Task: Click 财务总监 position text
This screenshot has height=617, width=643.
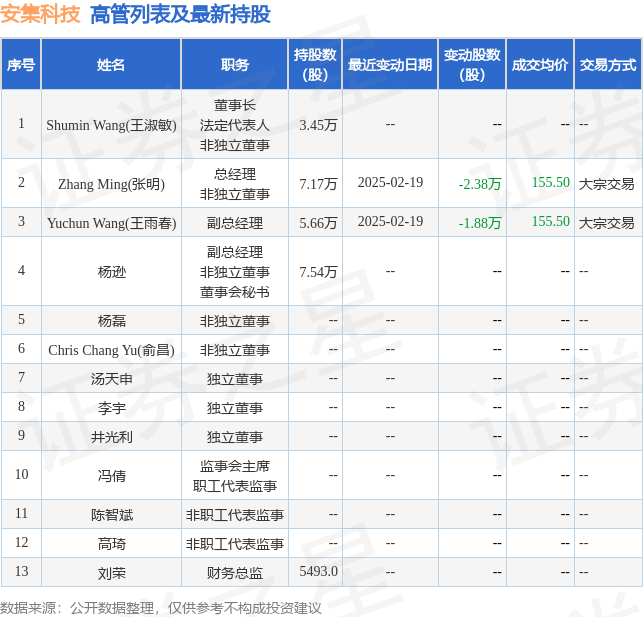Action: (235, 573)
